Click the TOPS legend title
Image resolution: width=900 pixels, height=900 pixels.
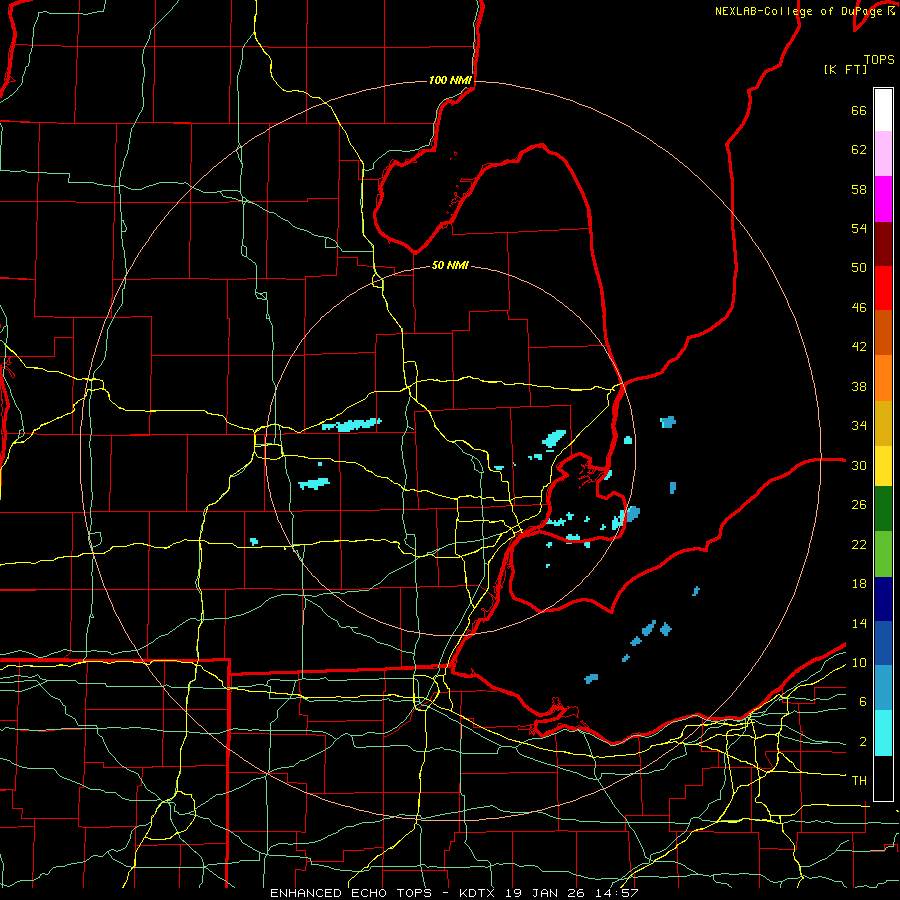[x=879, y=59]
